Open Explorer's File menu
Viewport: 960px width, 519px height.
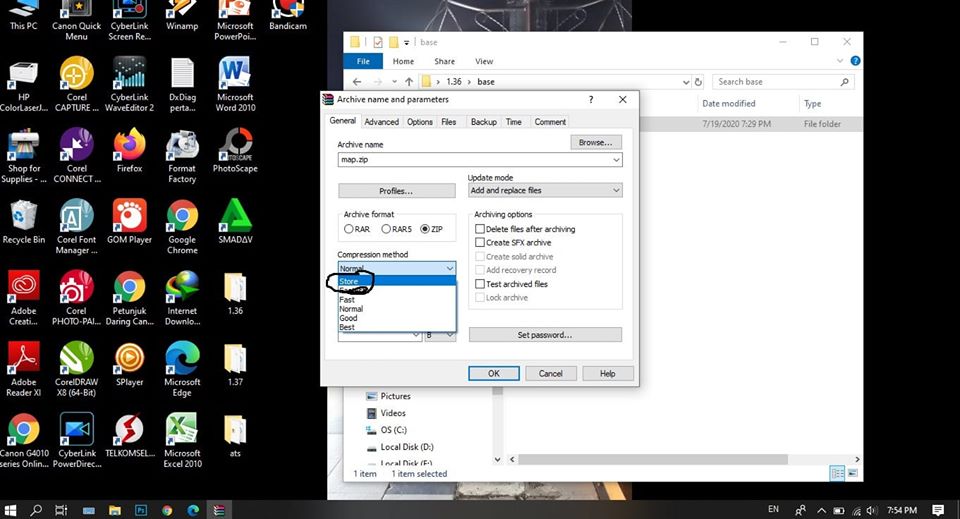point(363,61)
